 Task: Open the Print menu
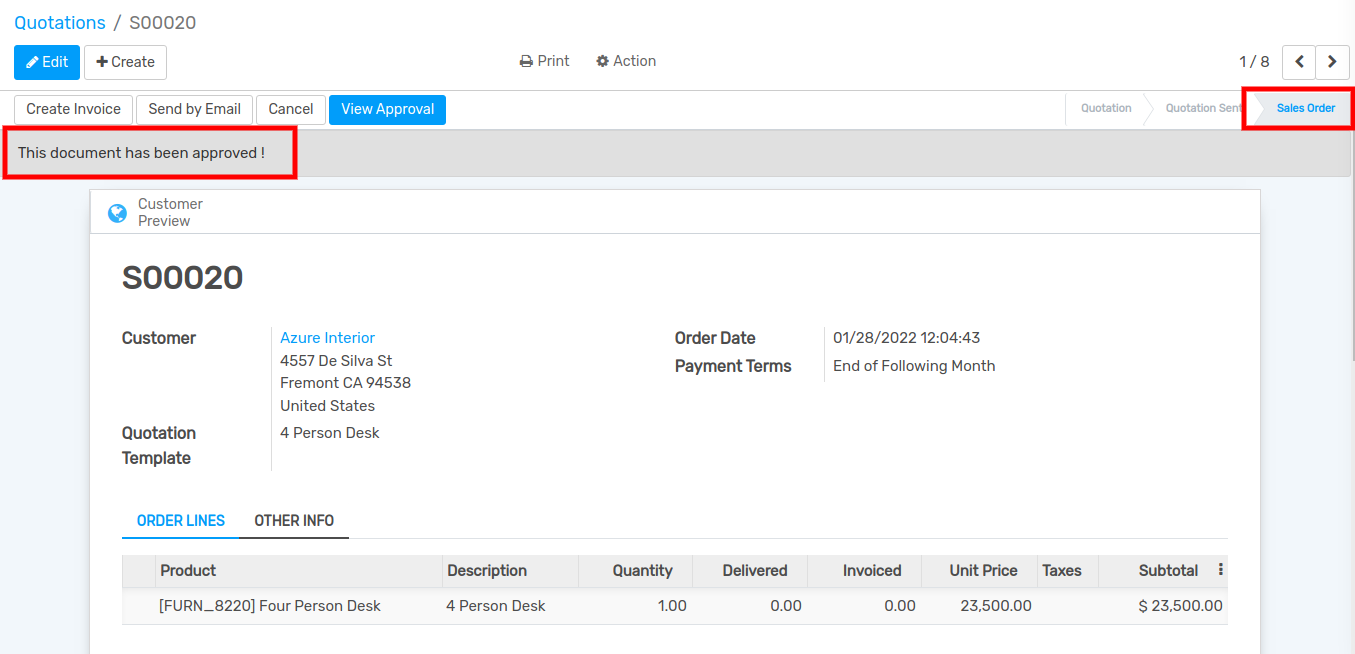(544, 61)
